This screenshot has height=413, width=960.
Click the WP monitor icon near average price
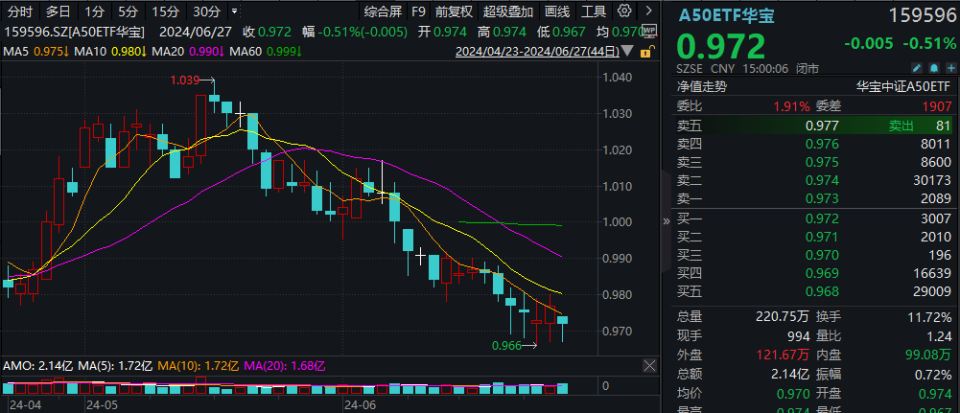[650, 30]
